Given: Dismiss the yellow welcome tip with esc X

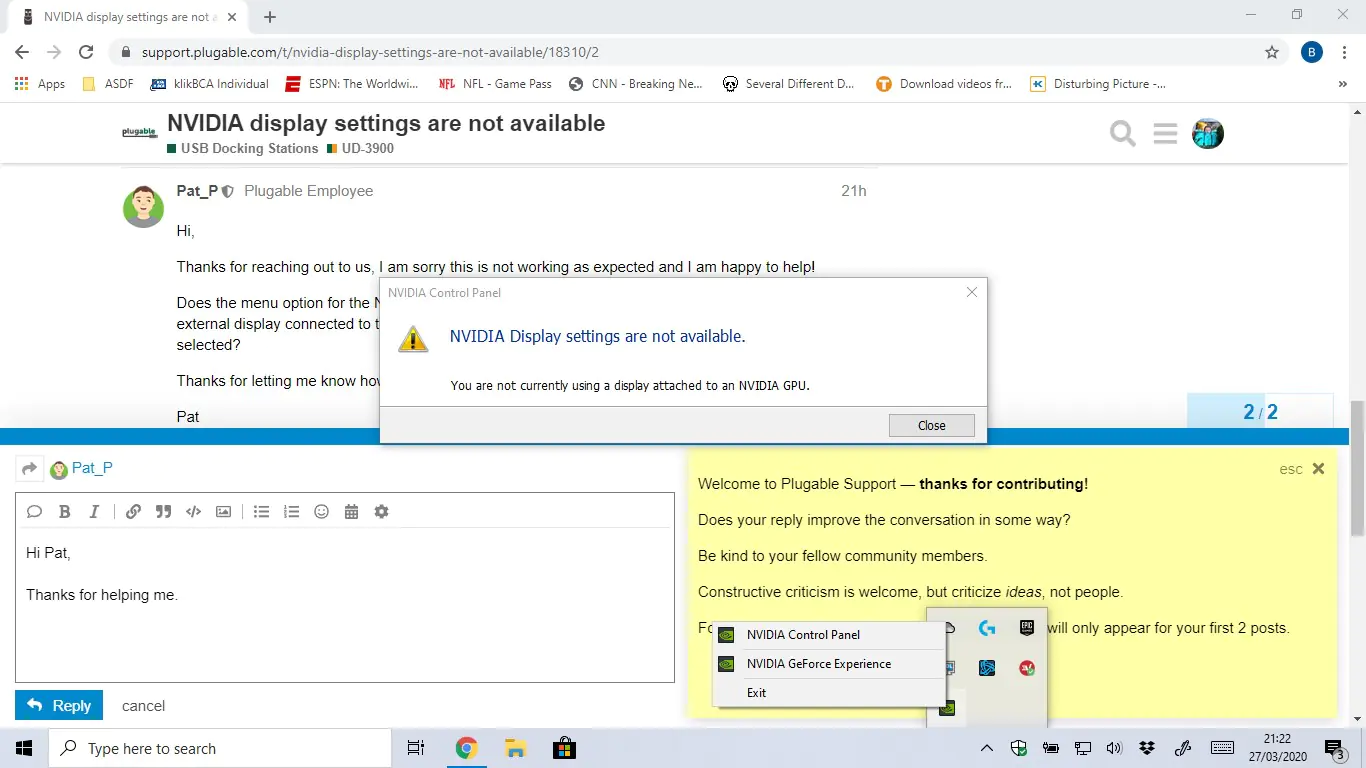Looking at the screenshot, I should (x=1318, y=468).
